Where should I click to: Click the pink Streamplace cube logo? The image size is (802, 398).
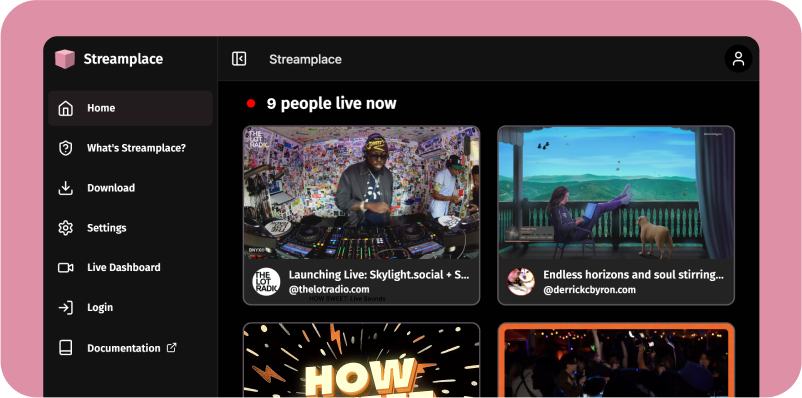(65, 59)
